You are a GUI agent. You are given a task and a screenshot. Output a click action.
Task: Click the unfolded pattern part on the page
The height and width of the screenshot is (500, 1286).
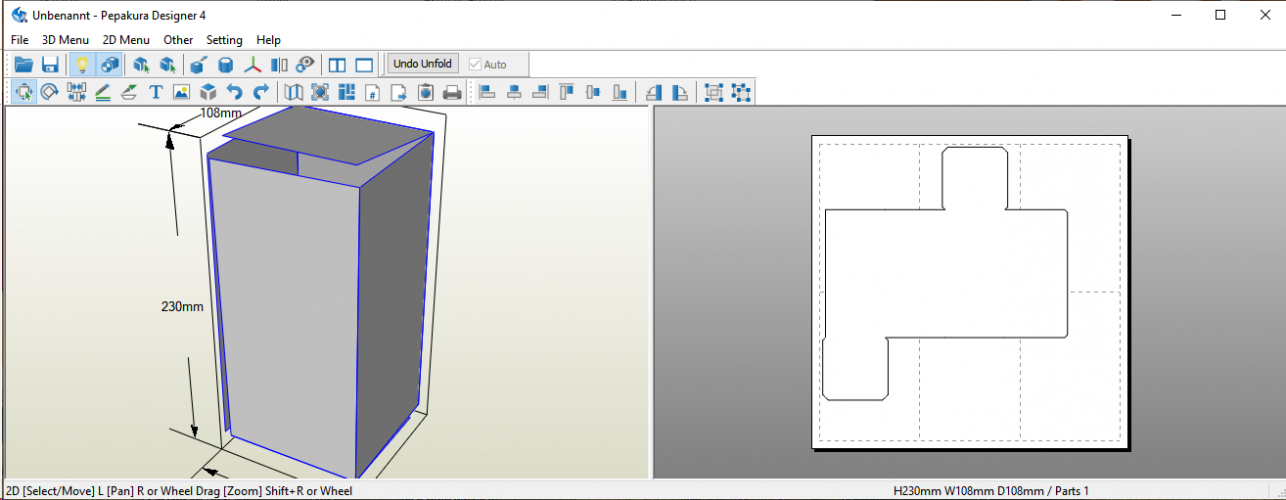945,272
